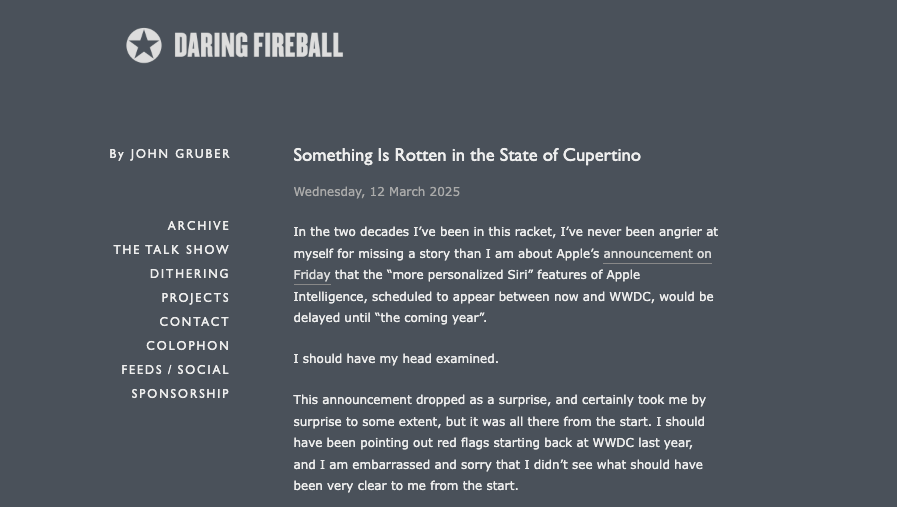Select Projects in the sidebar

point(195,298)
